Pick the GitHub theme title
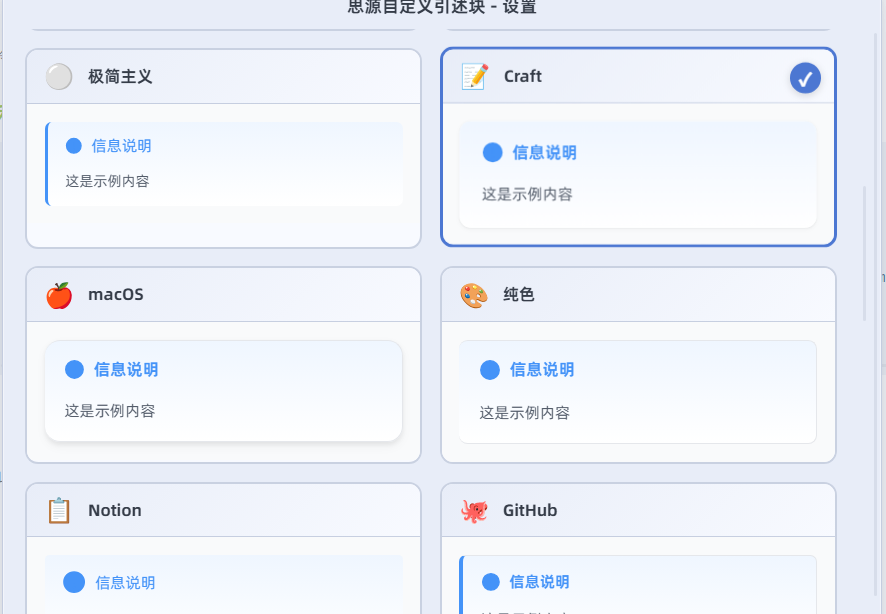This screenshot has height=614, width=886. [x=530, y=511]
